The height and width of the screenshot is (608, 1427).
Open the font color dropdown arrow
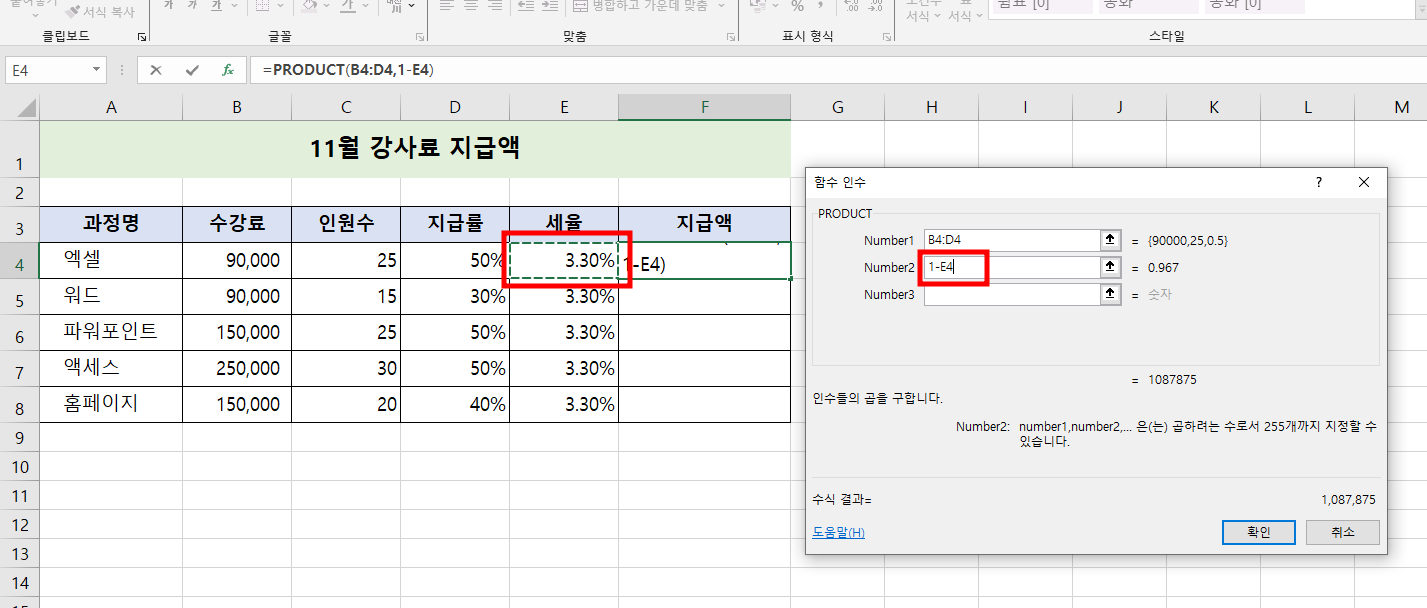pyautogui.click(x=364, y=6)
